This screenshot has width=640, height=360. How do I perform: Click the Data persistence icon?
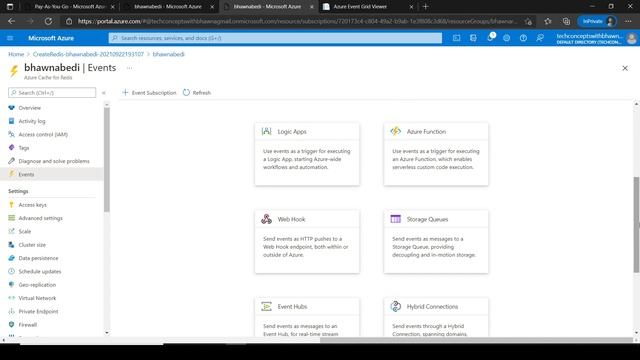click(x=11, y=258)
